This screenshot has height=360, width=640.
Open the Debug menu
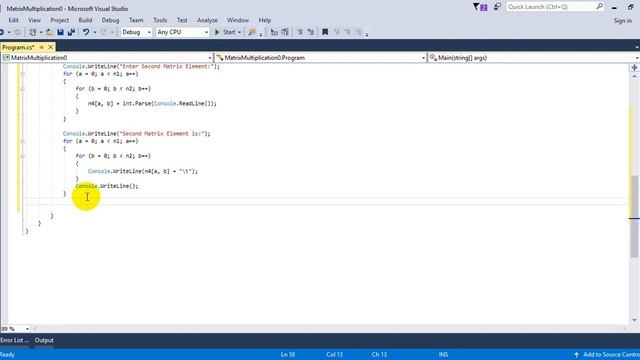coord(110,20)
